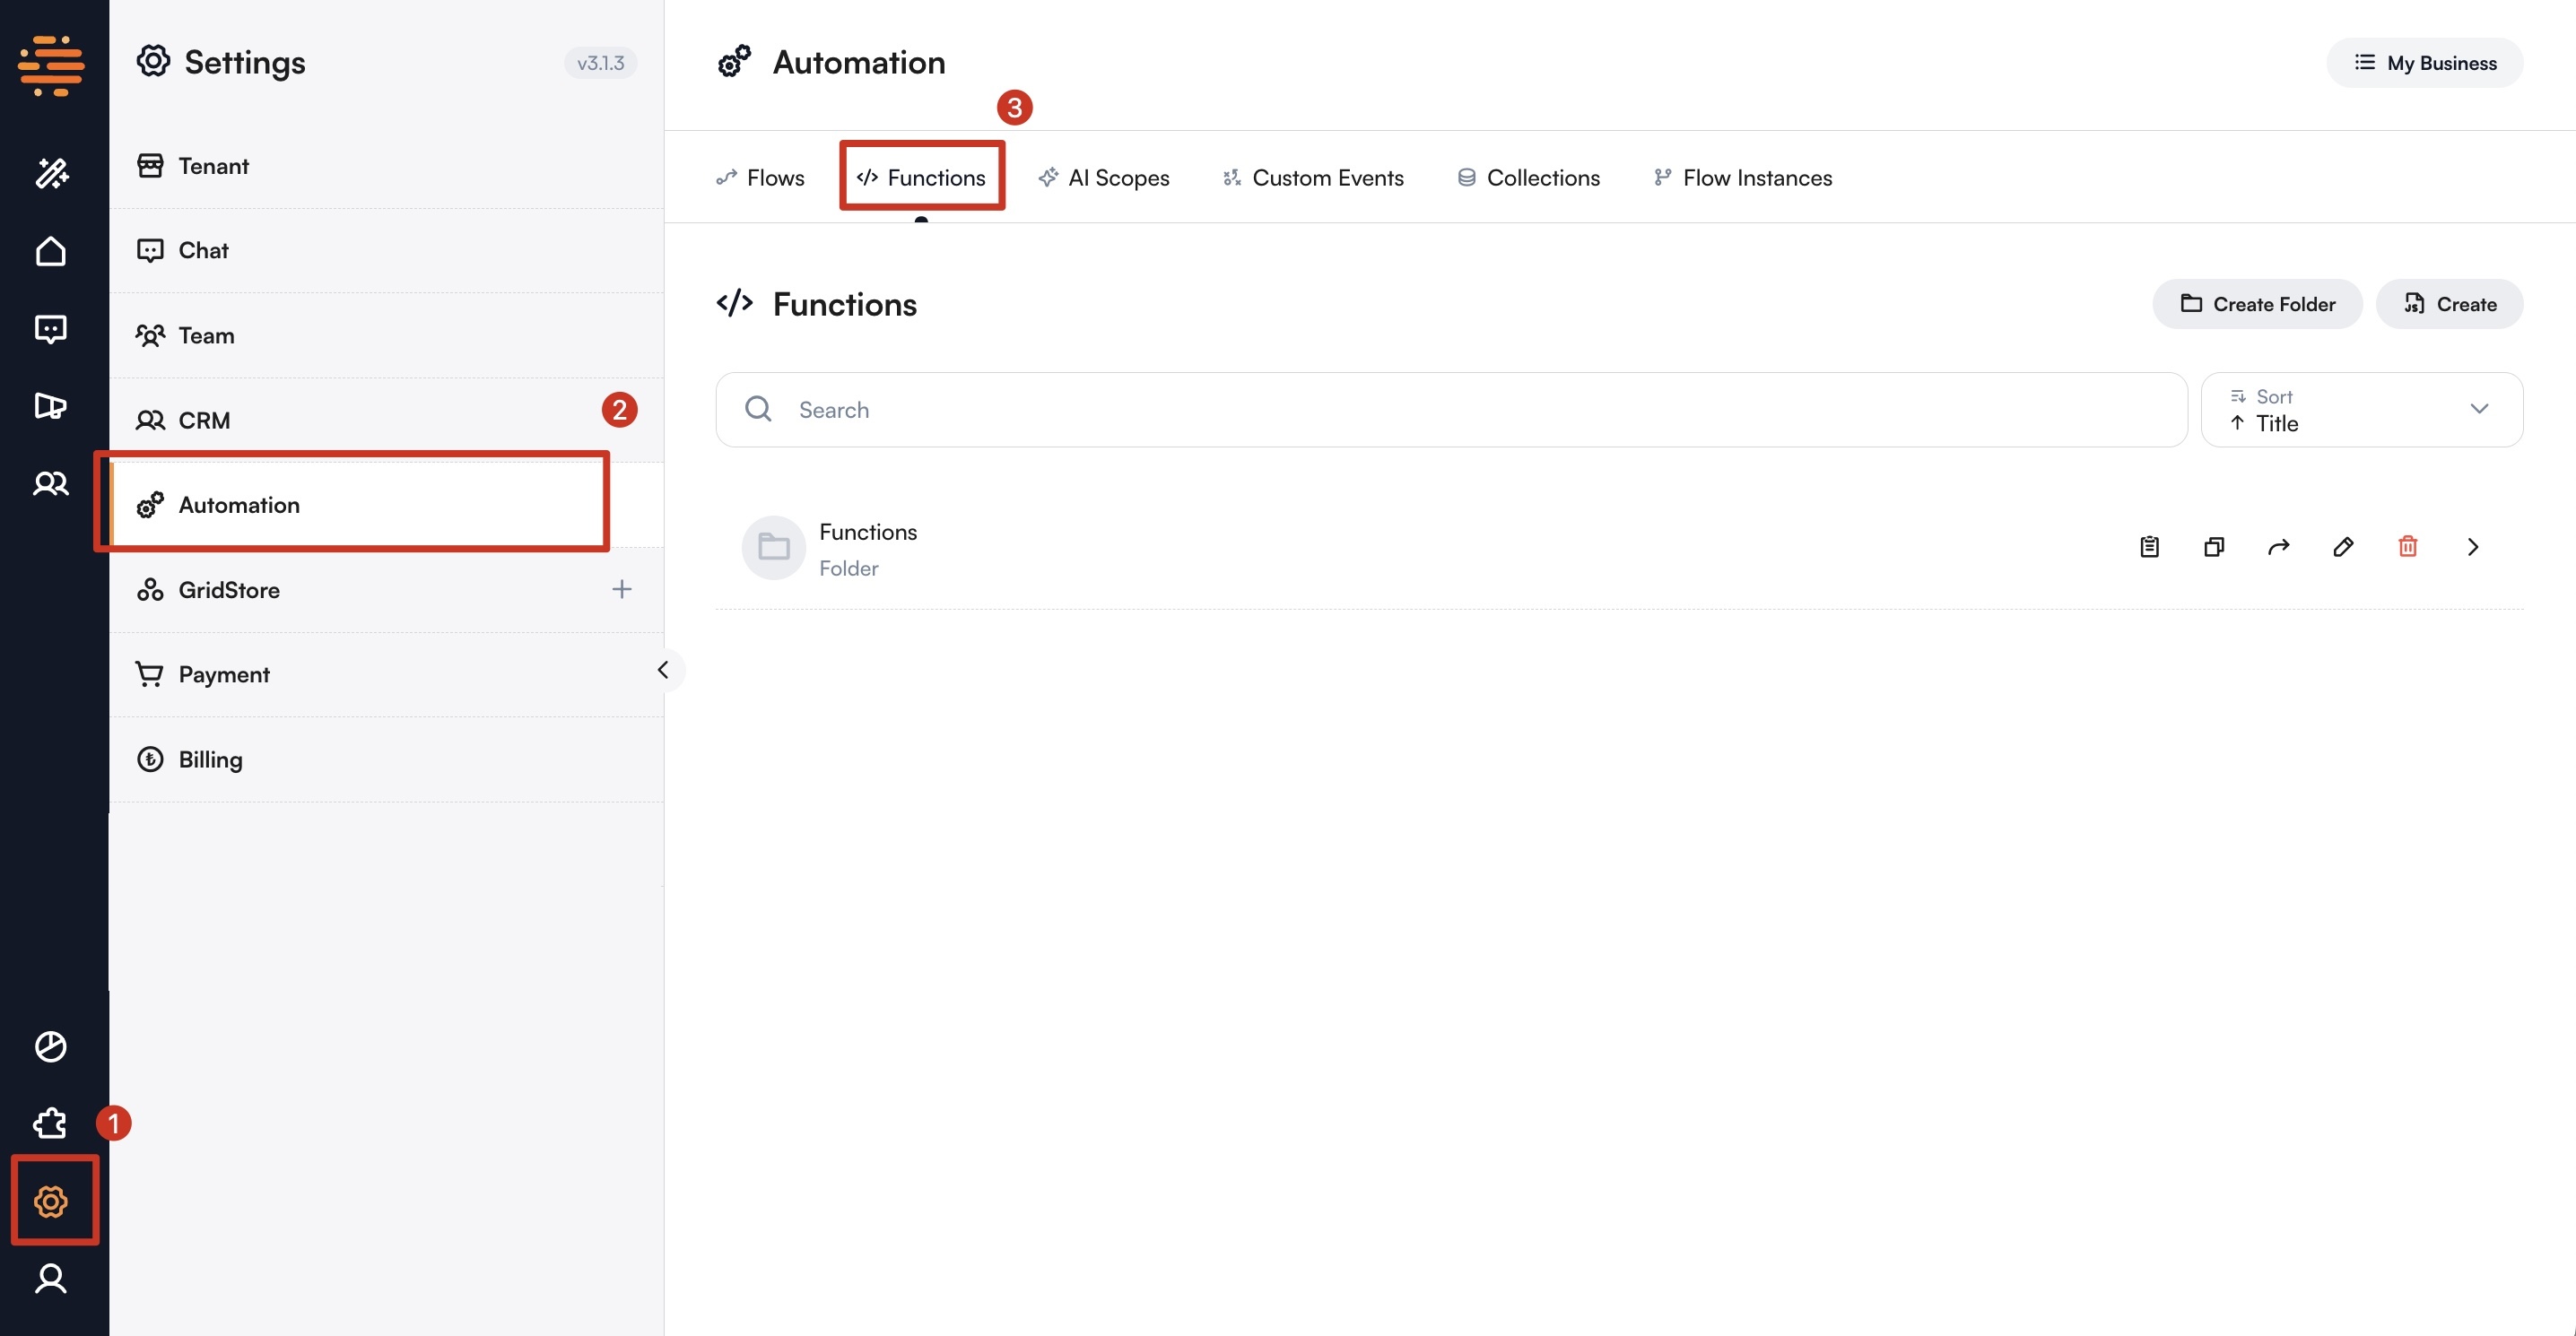
Task: Select the magic wand tool in the dark sidebar
Action: tap(52, 173)
